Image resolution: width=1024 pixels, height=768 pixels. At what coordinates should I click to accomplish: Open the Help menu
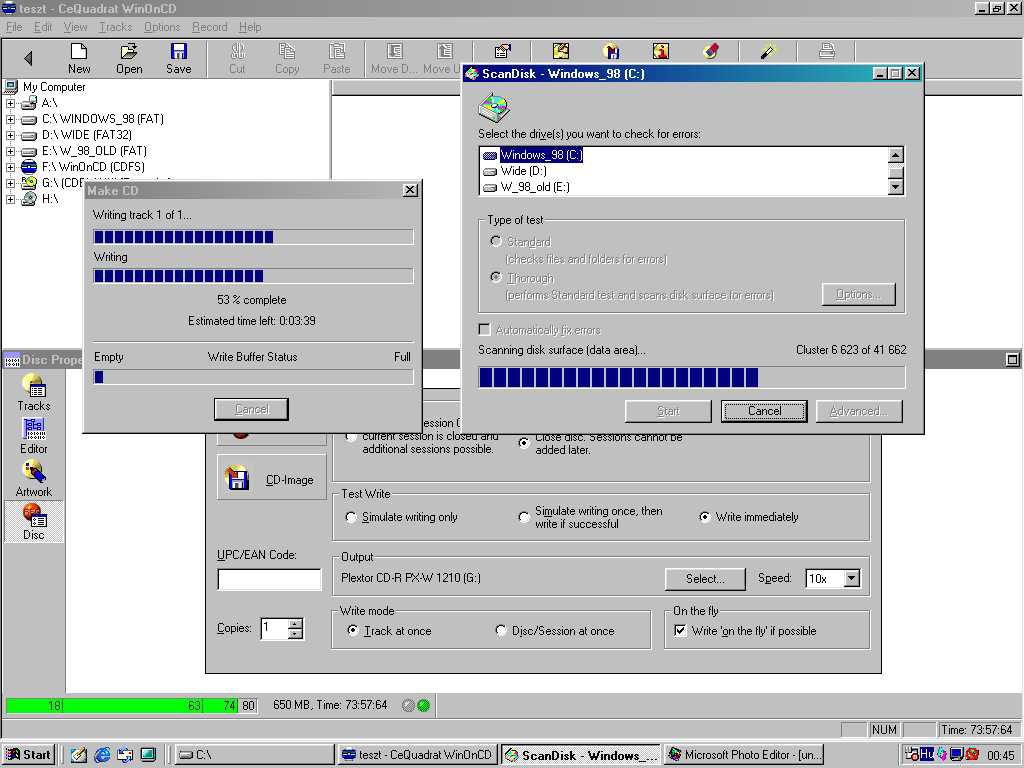250,27
